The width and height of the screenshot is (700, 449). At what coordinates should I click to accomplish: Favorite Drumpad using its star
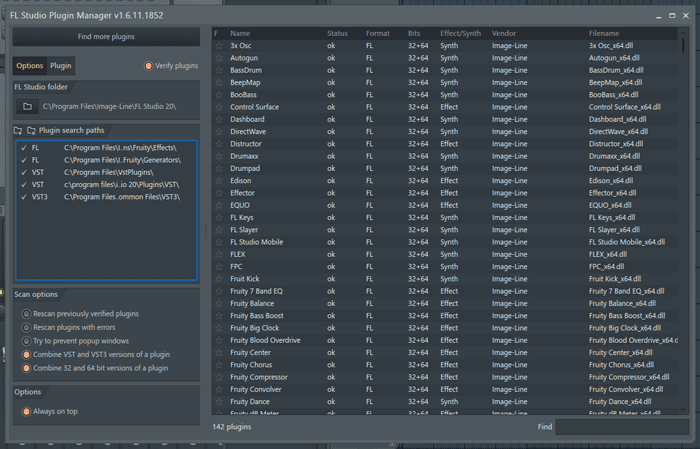[219, 168]
